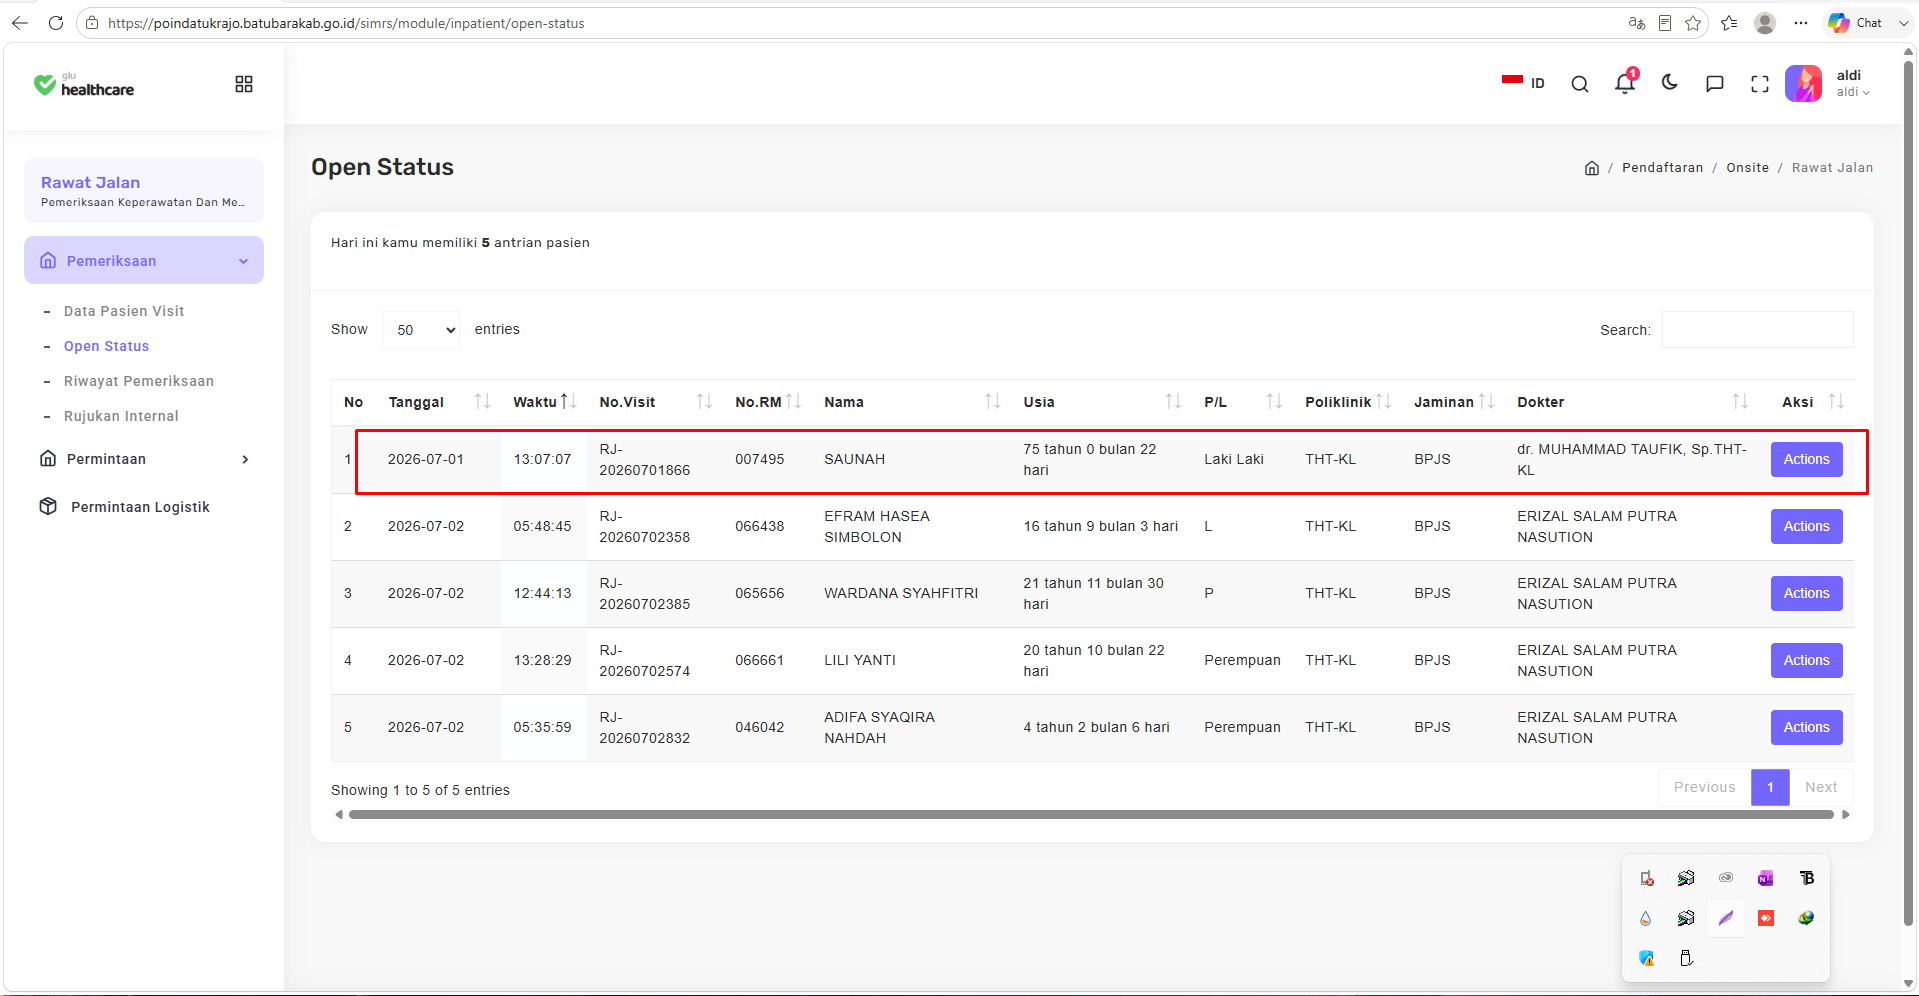Click the Internet Download Manager tray icon
Viewport: 1919px width, 996px height.
[1806, 918]
